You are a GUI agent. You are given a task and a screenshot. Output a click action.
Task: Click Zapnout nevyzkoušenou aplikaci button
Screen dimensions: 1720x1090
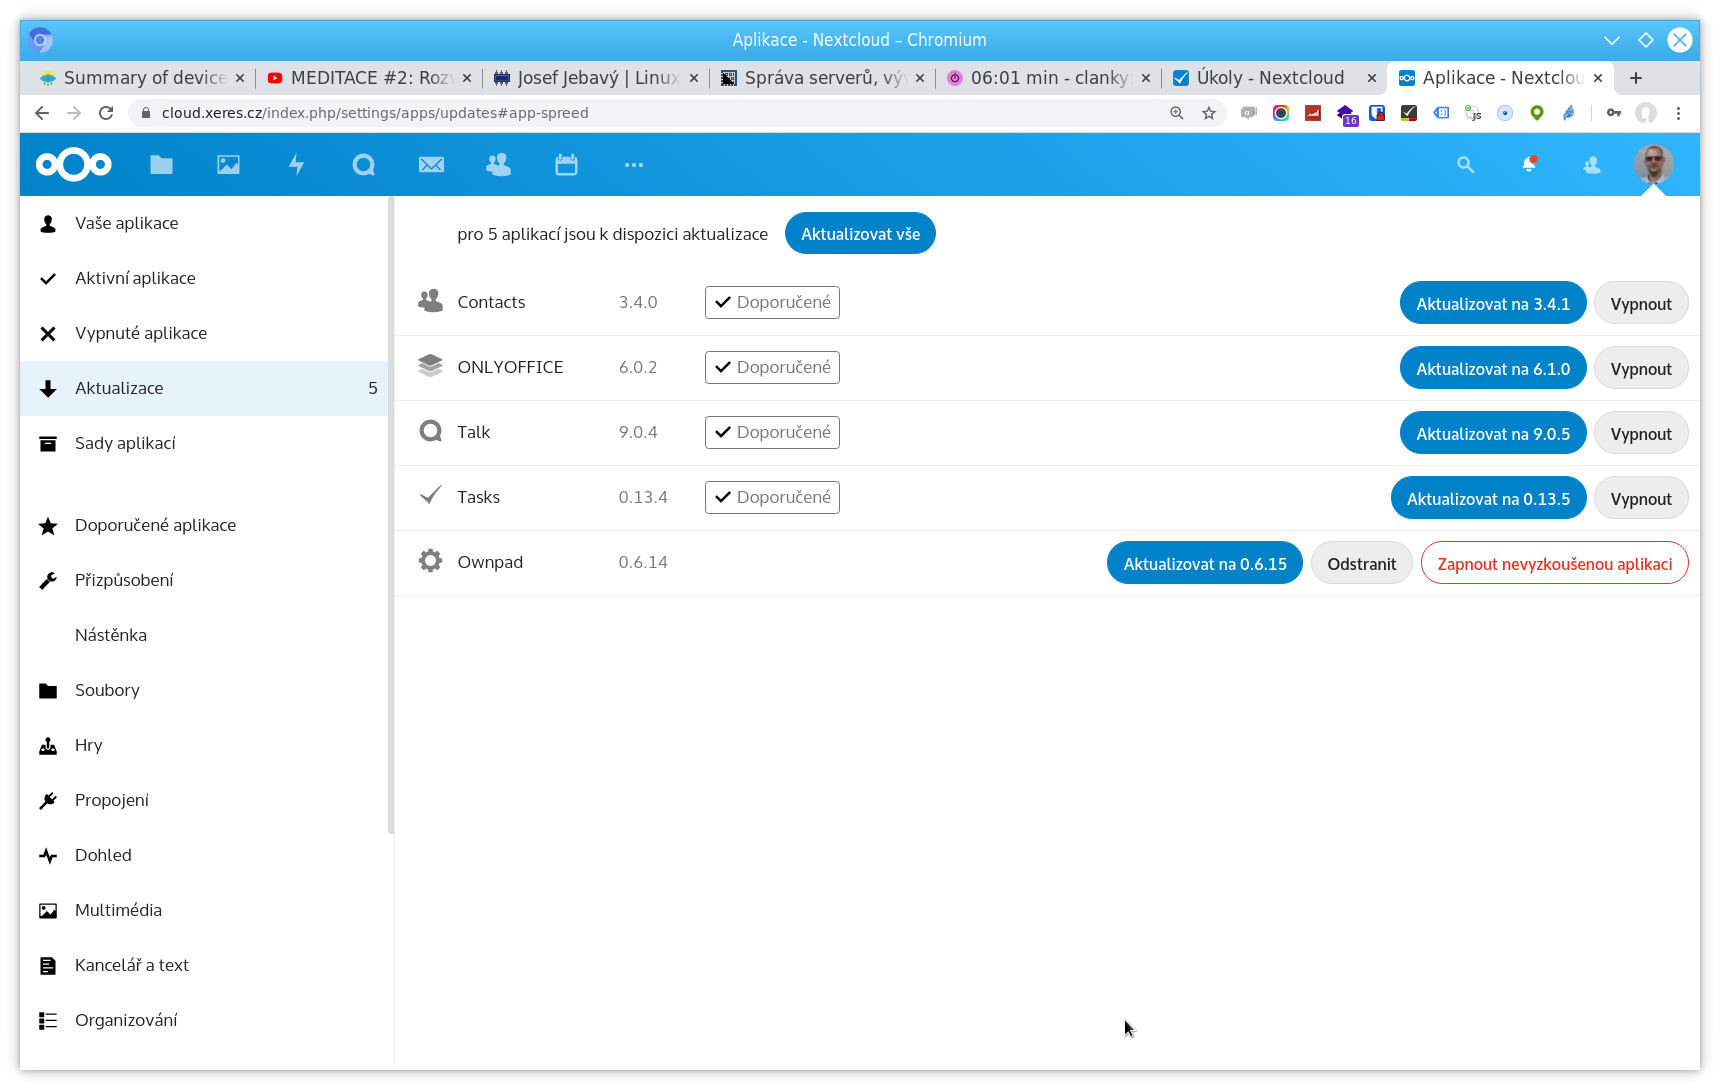(1555, 564)
